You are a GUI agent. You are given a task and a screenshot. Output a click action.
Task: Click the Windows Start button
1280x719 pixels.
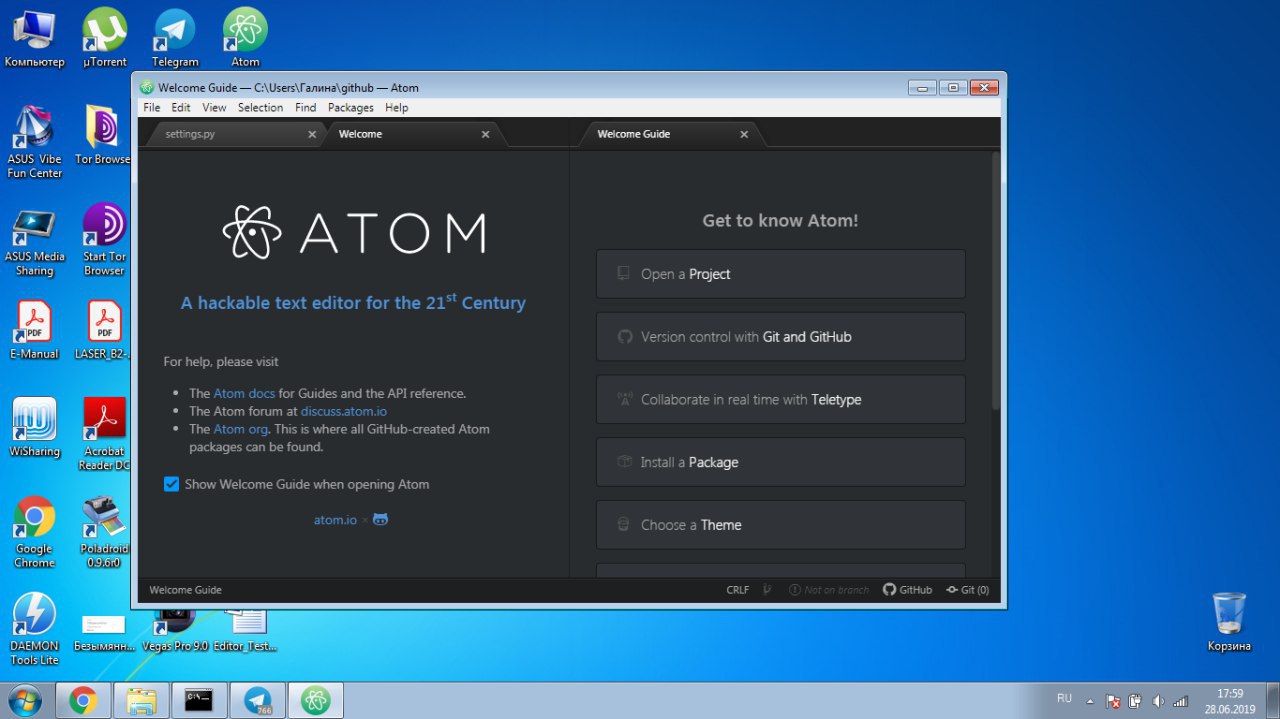(x=24, y=701)
